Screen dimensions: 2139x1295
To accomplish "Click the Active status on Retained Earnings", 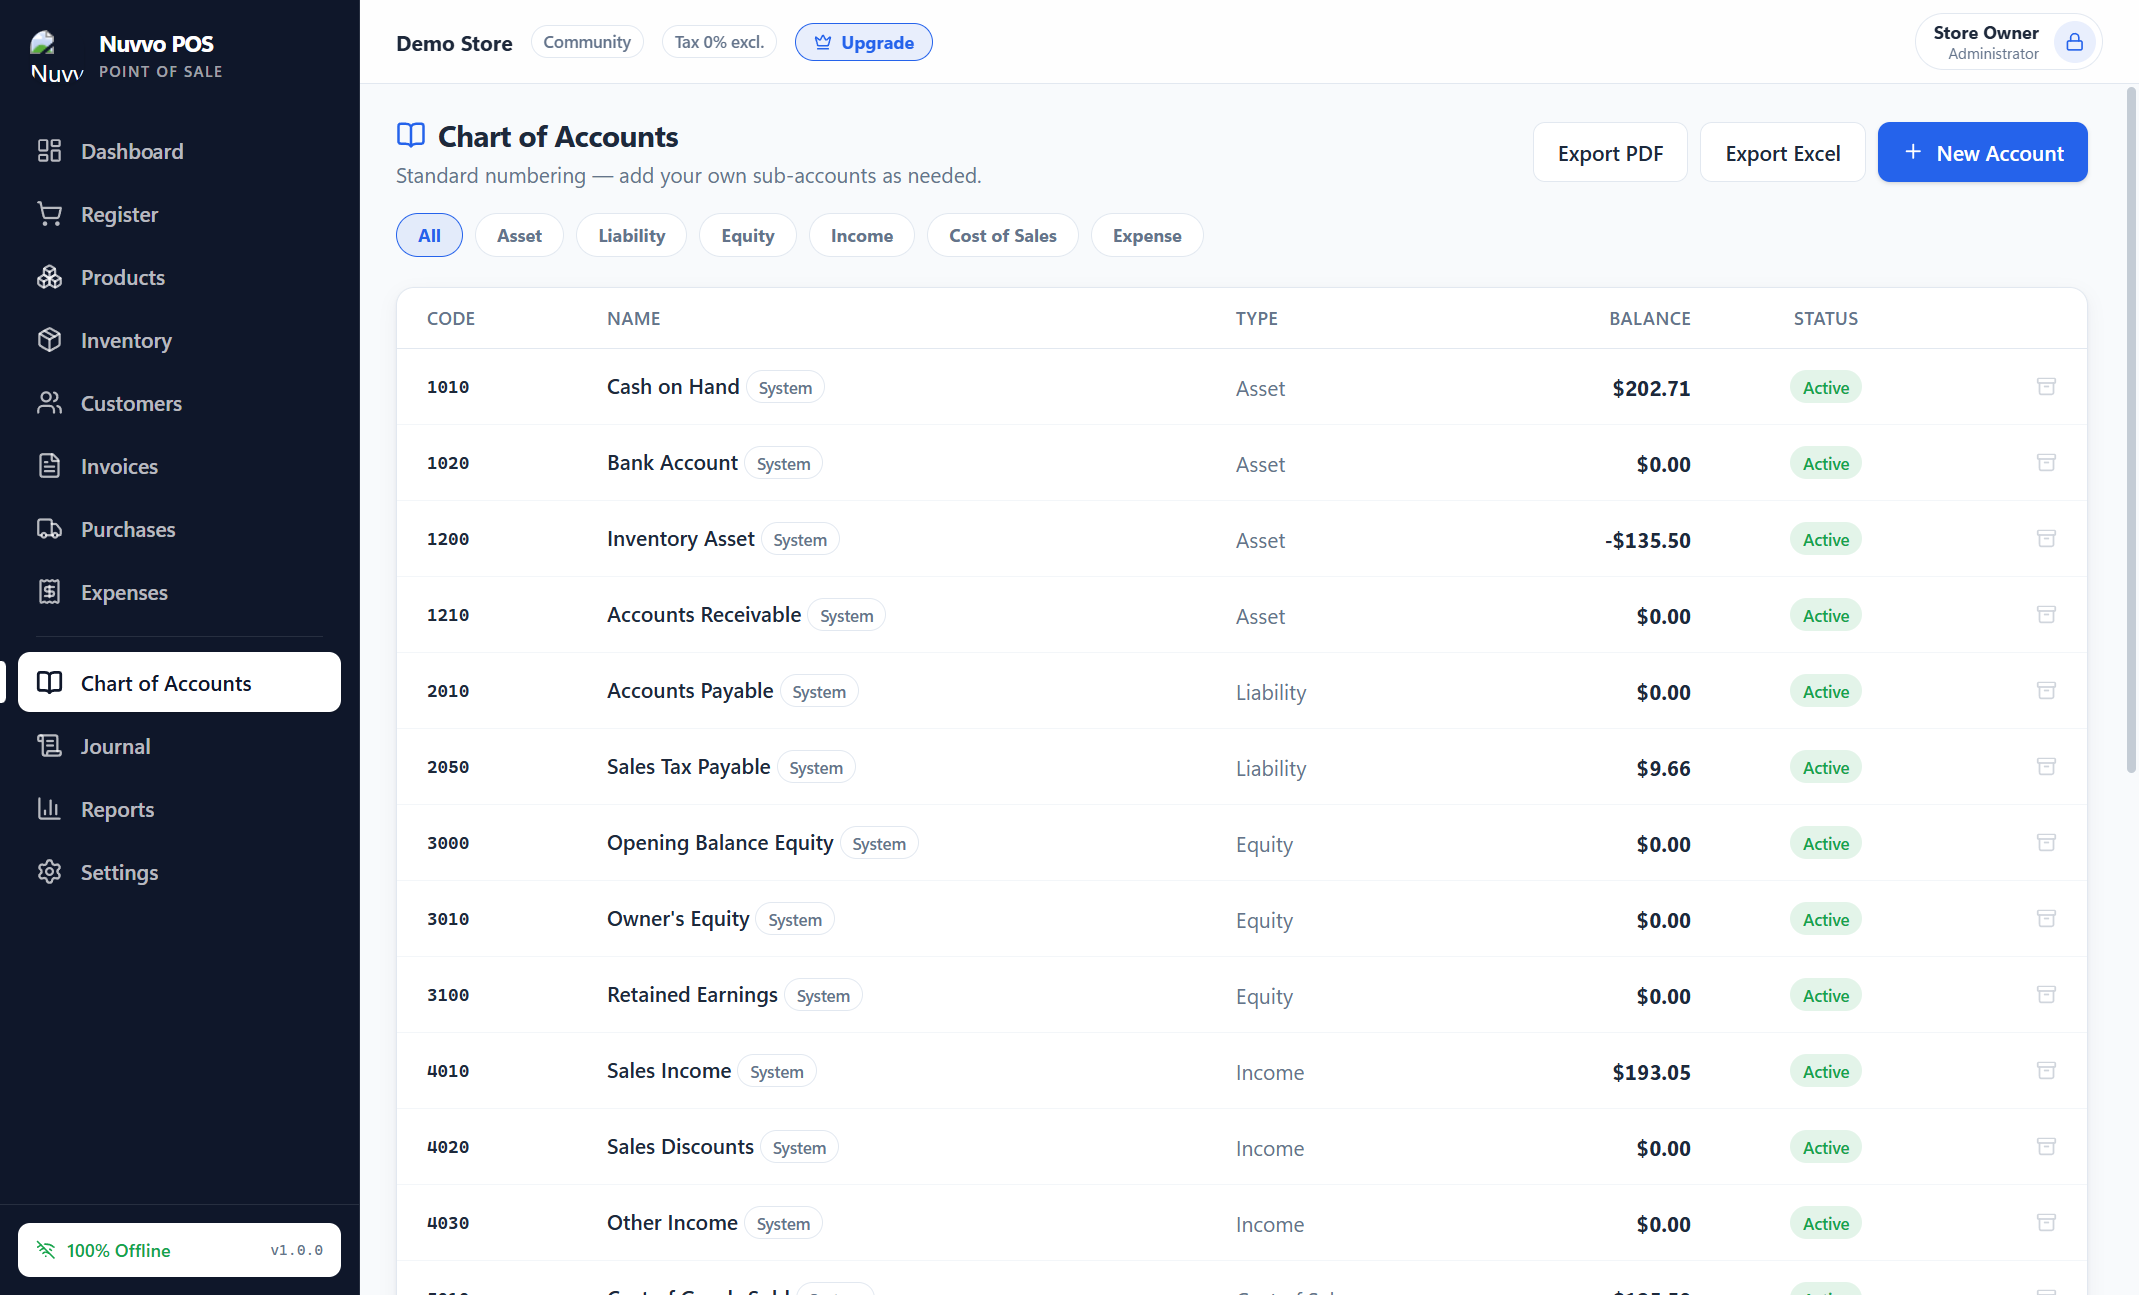I will [x=1825, y=995].
